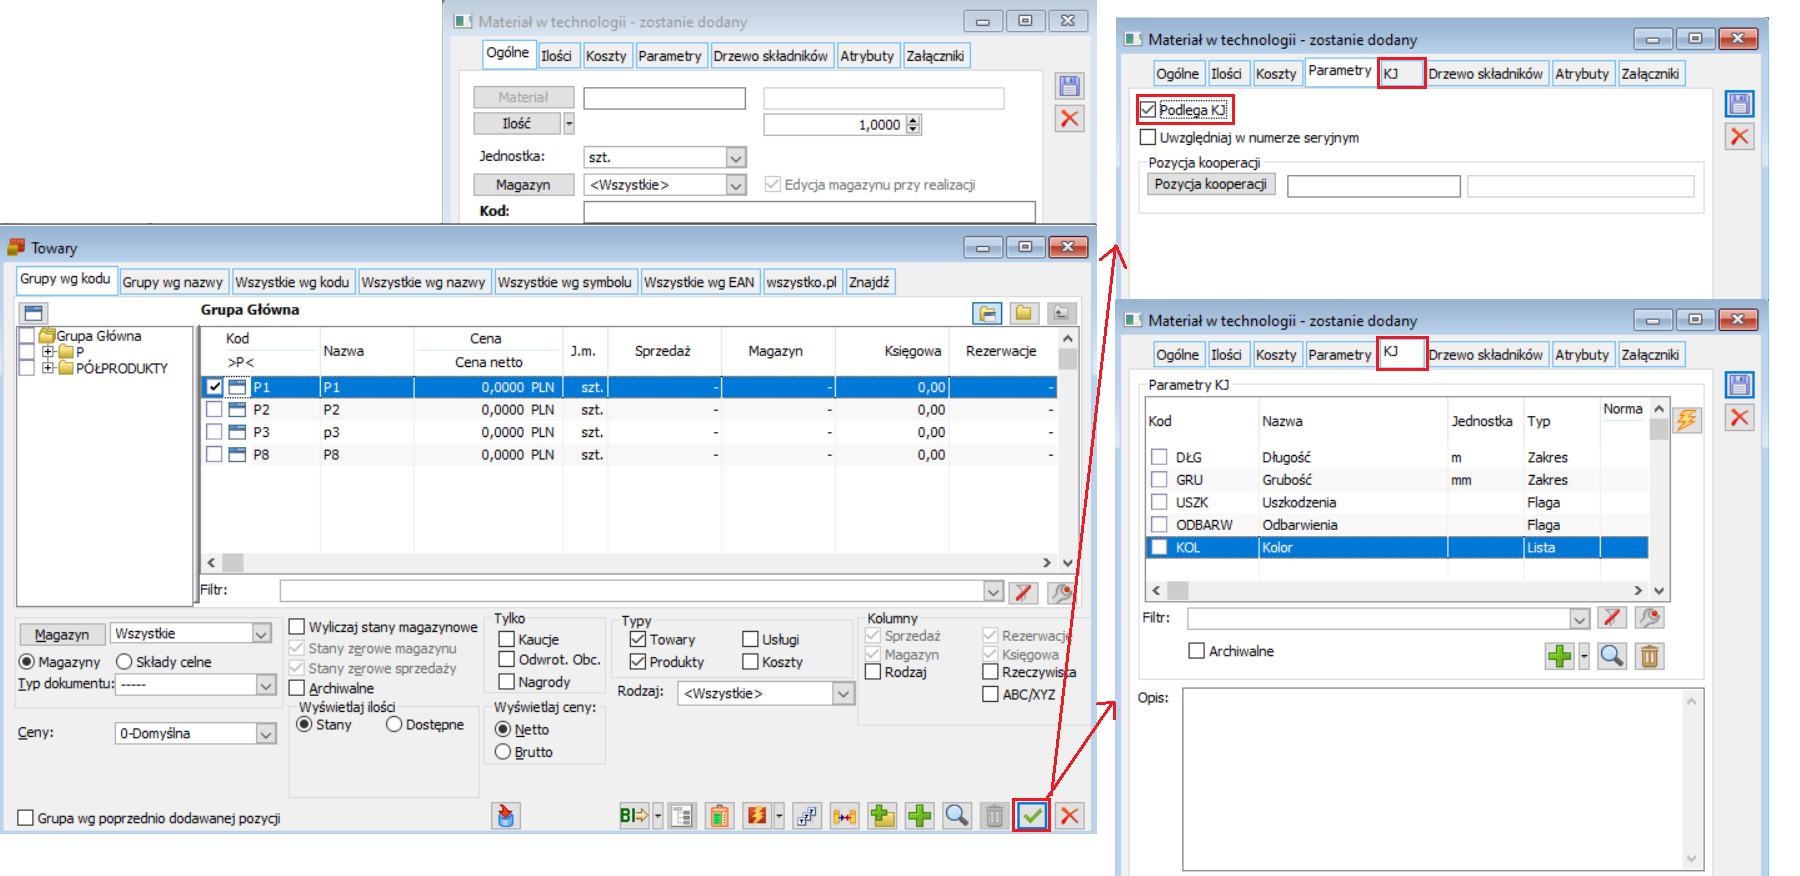Tick the checkbox of the DŁG parameter row
The width and height of the screenshot is (1800, 876).
[x=1159, y=457]
